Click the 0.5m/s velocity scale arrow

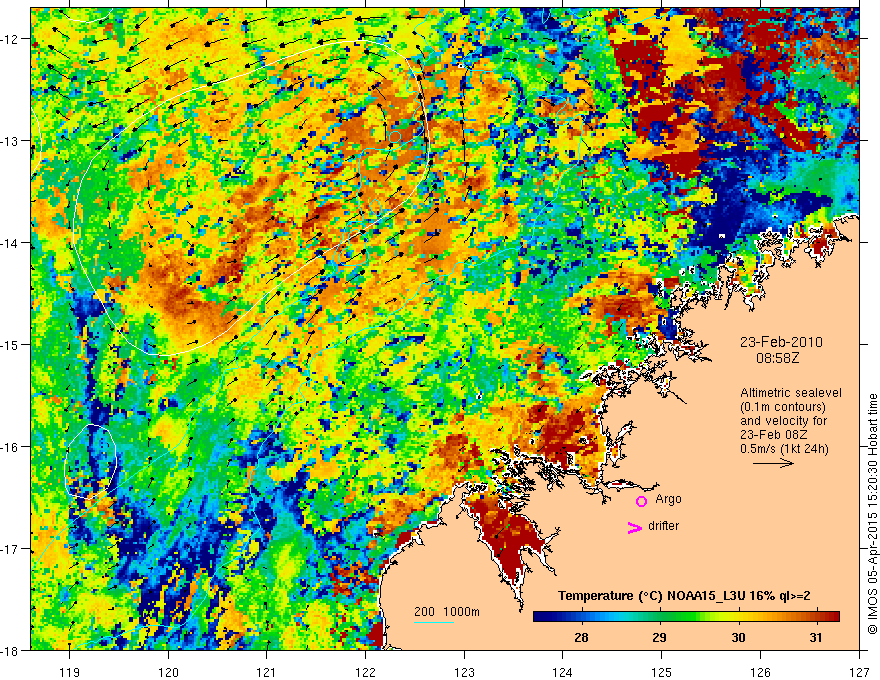pyautogui.click(x=773, y=463)
